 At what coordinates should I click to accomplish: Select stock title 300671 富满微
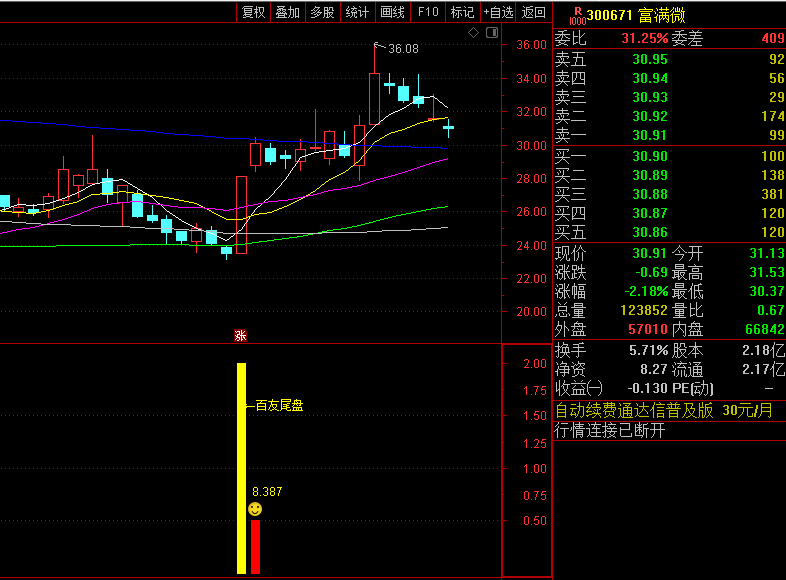coord(636,16)
